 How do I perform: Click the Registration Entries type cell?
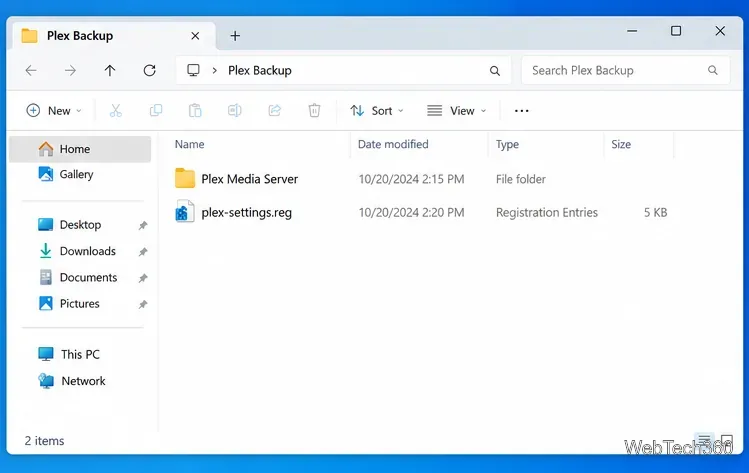coord(546,213)
